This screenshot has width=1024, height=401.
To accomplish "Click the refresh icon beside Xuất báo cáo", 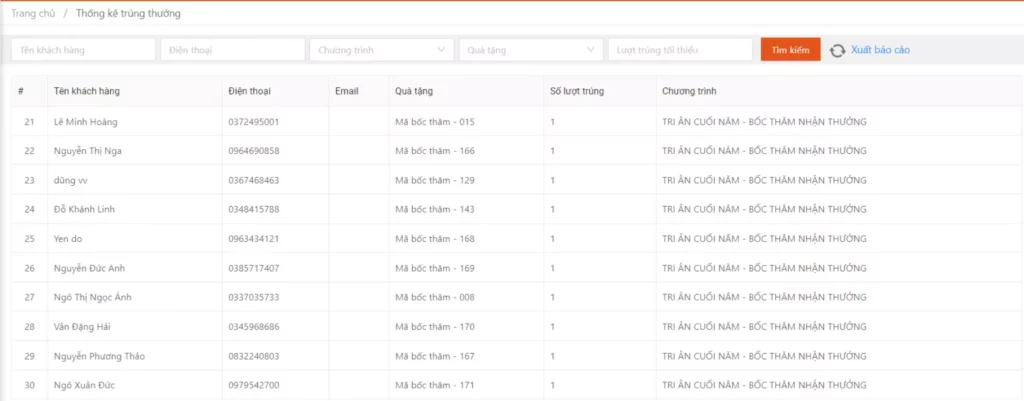I will pyautogui.click(x=837, y=50).
